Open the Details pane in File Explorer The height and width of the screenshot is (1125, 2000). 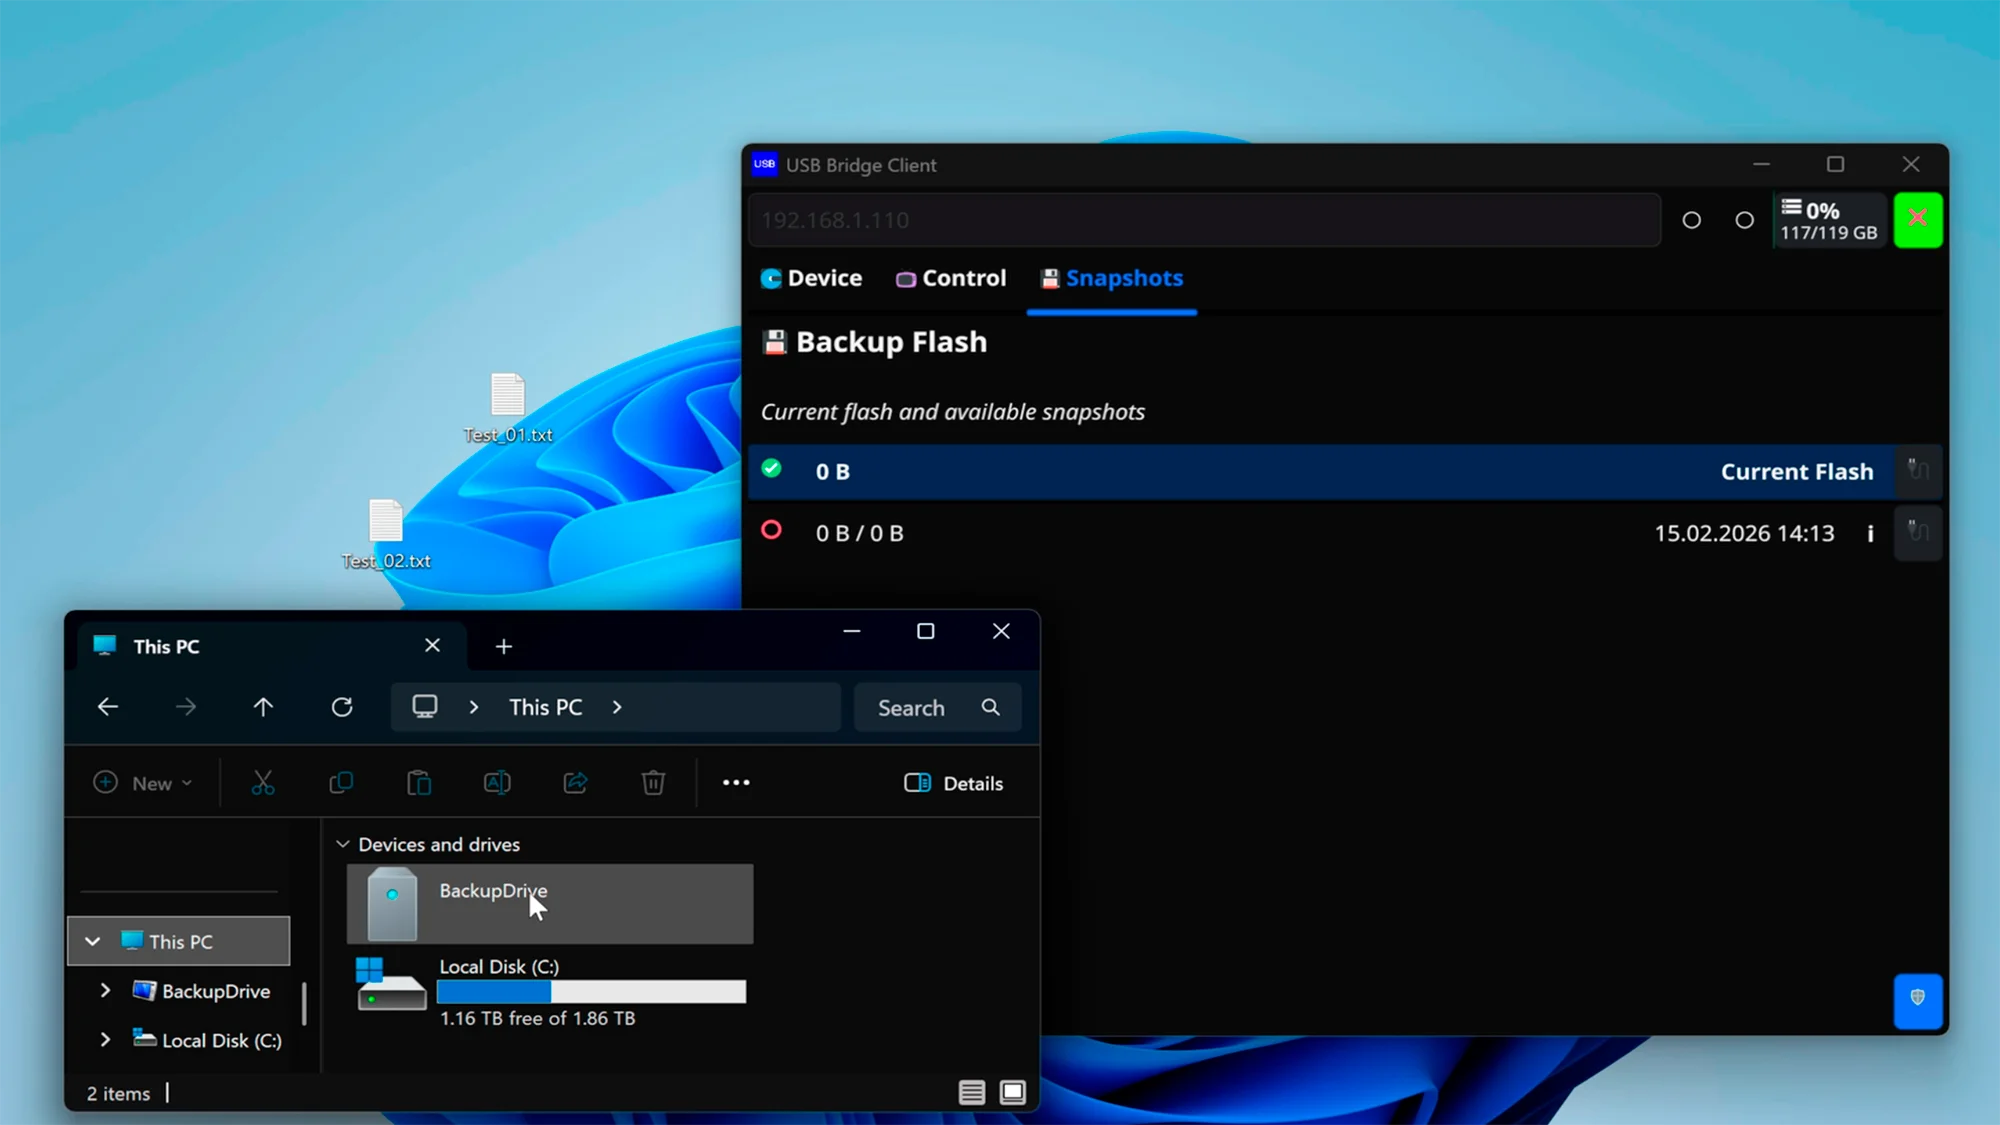[x=952, y=783]
